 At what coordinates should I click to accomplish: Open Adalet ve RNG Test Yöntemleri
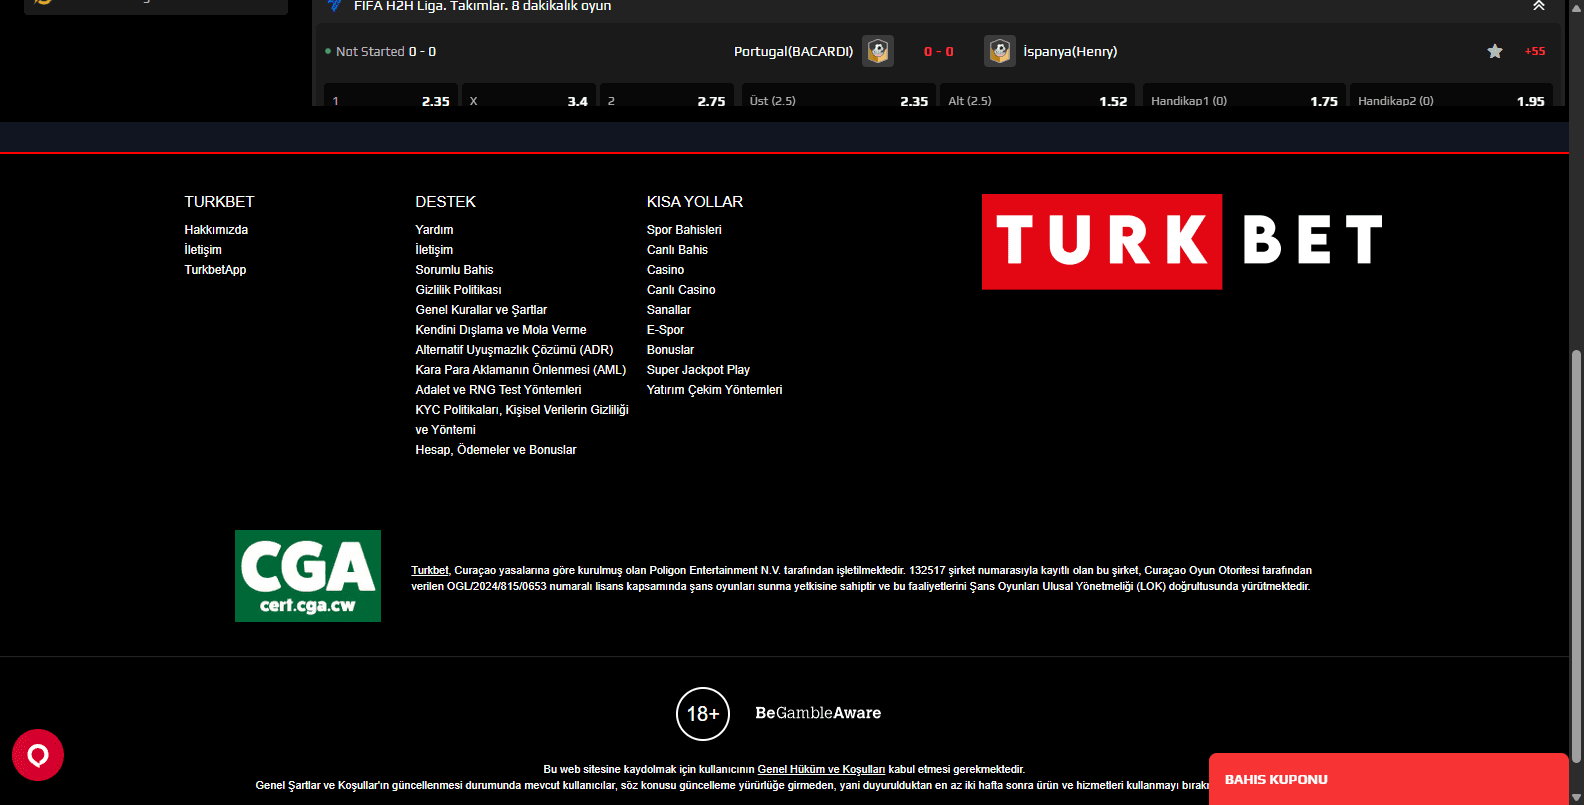(x=498, y=390)
